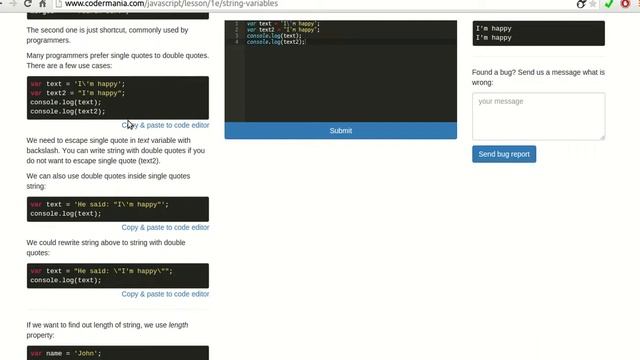Bookmark this page with the star icon

[x=593, y=4]
